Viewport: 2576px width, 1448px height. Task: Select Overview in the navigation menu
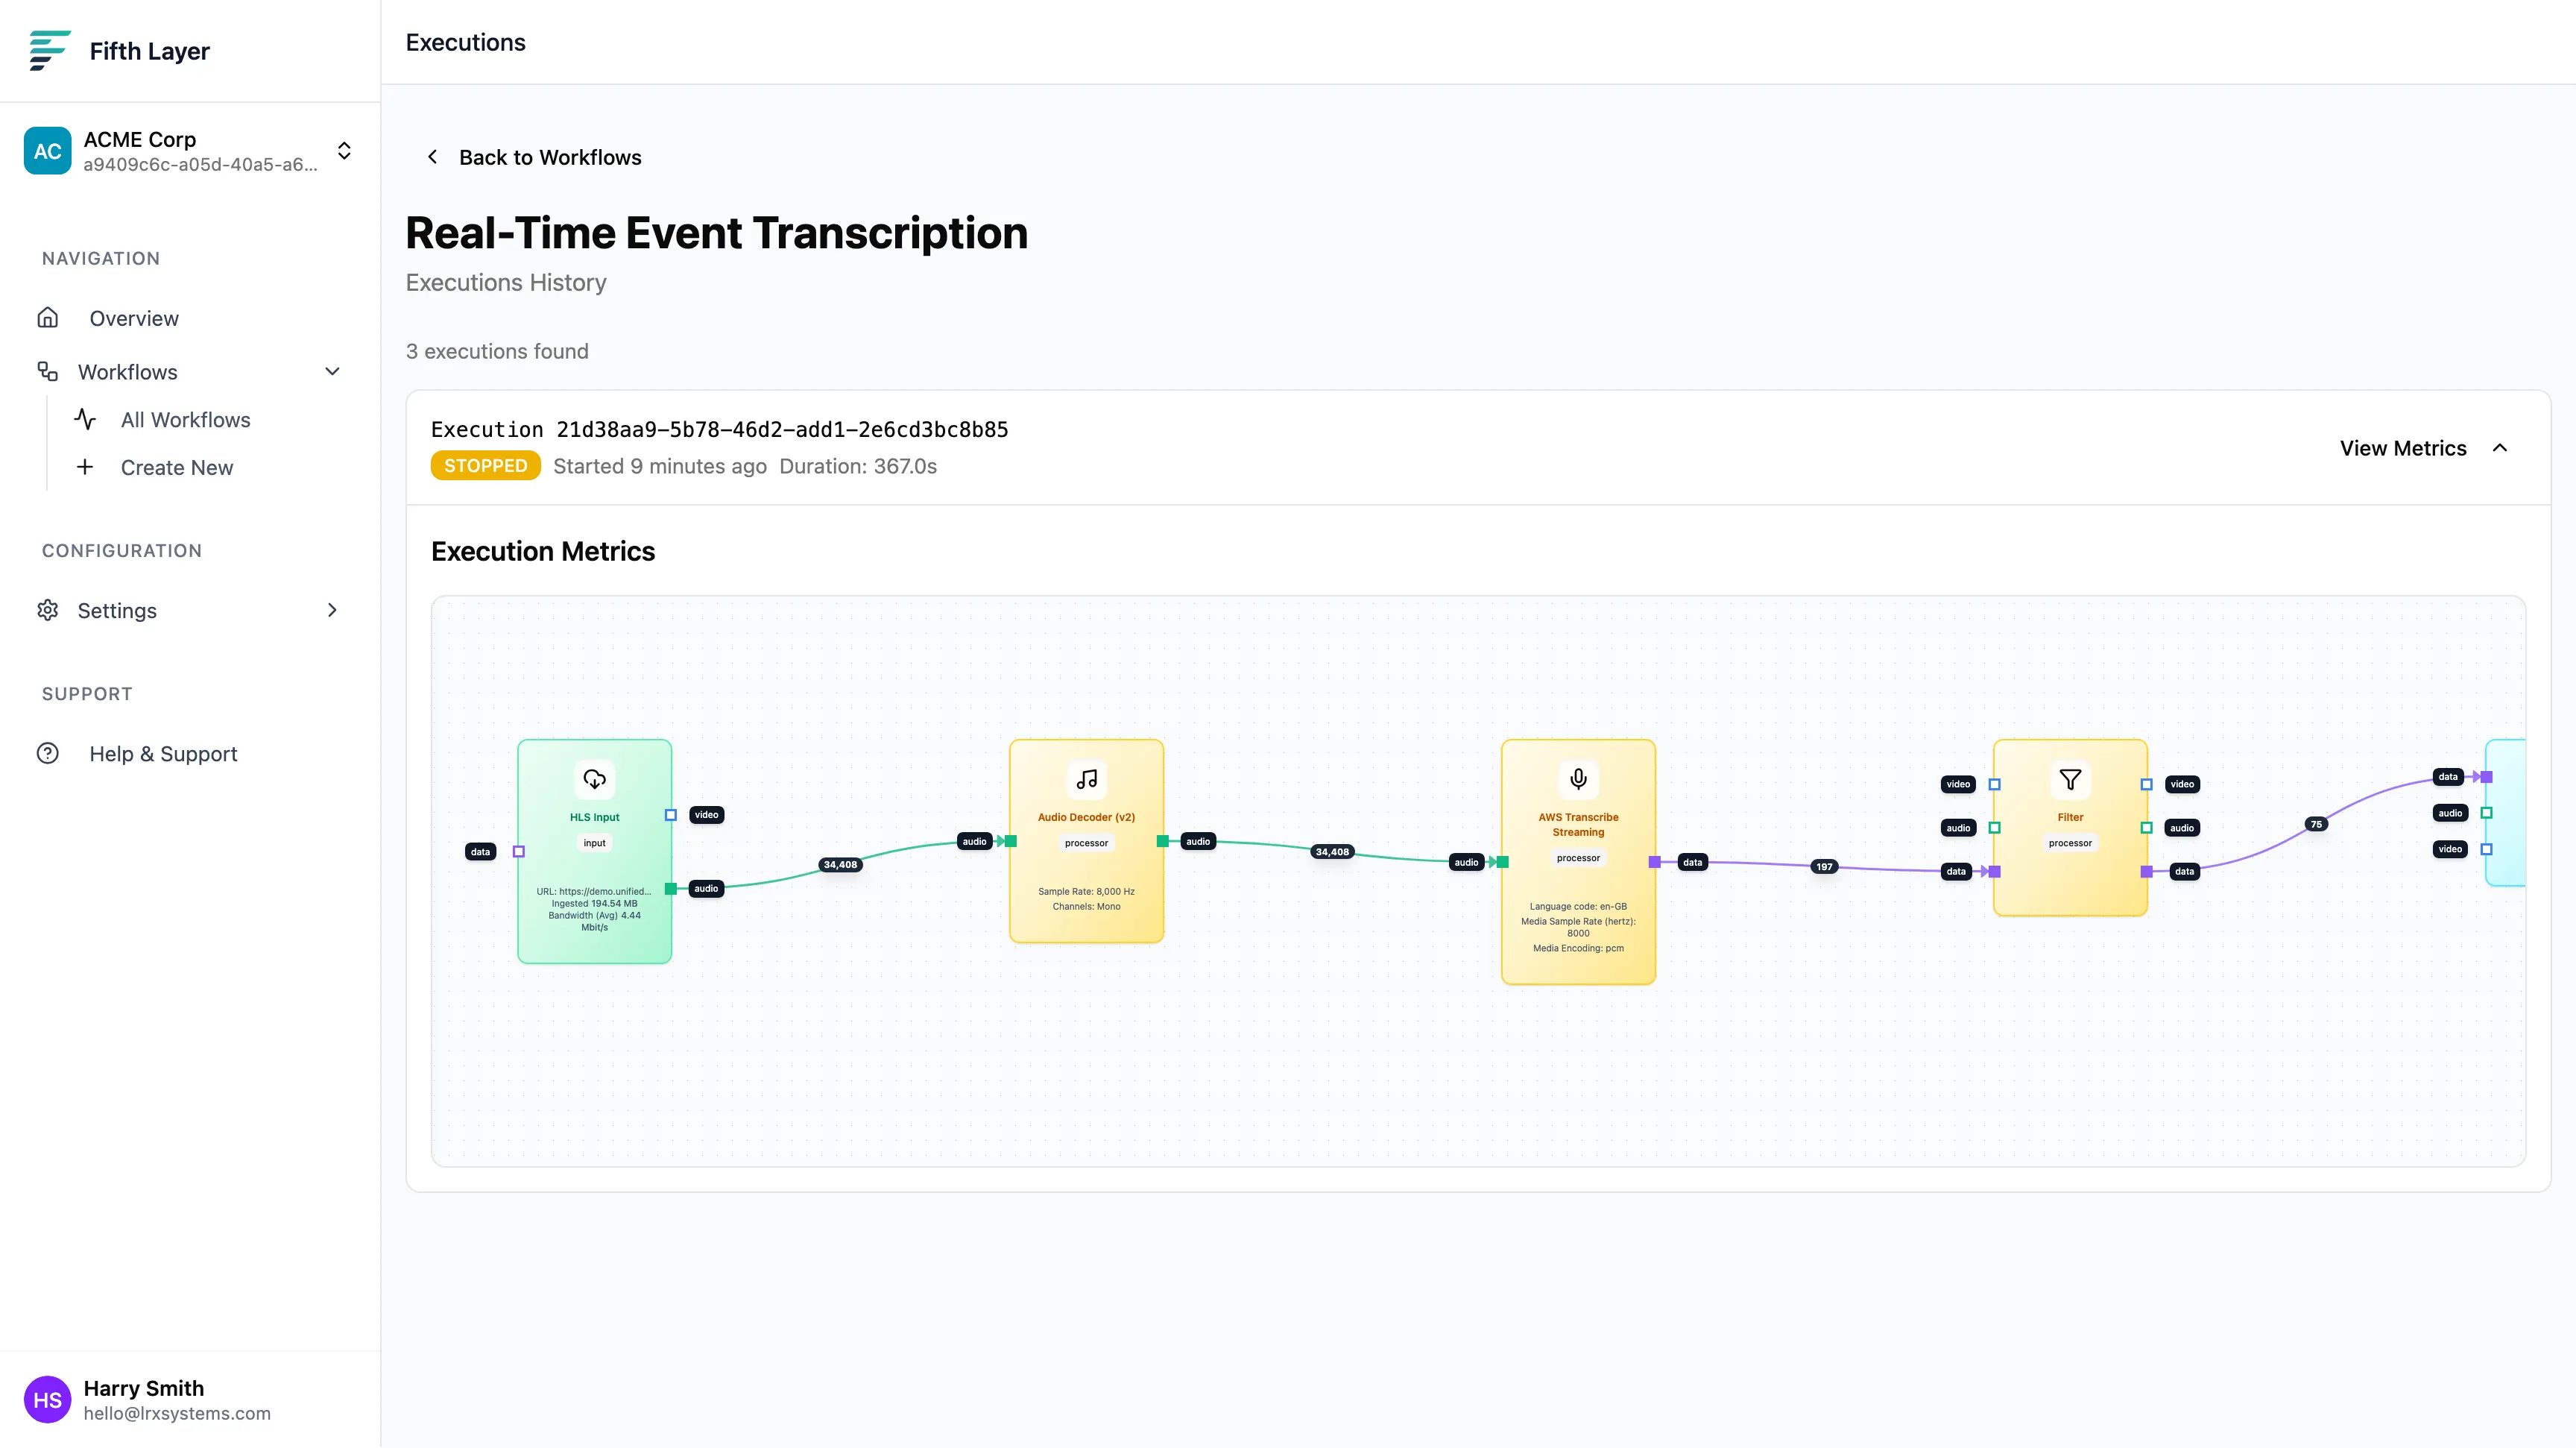[133, 318]
